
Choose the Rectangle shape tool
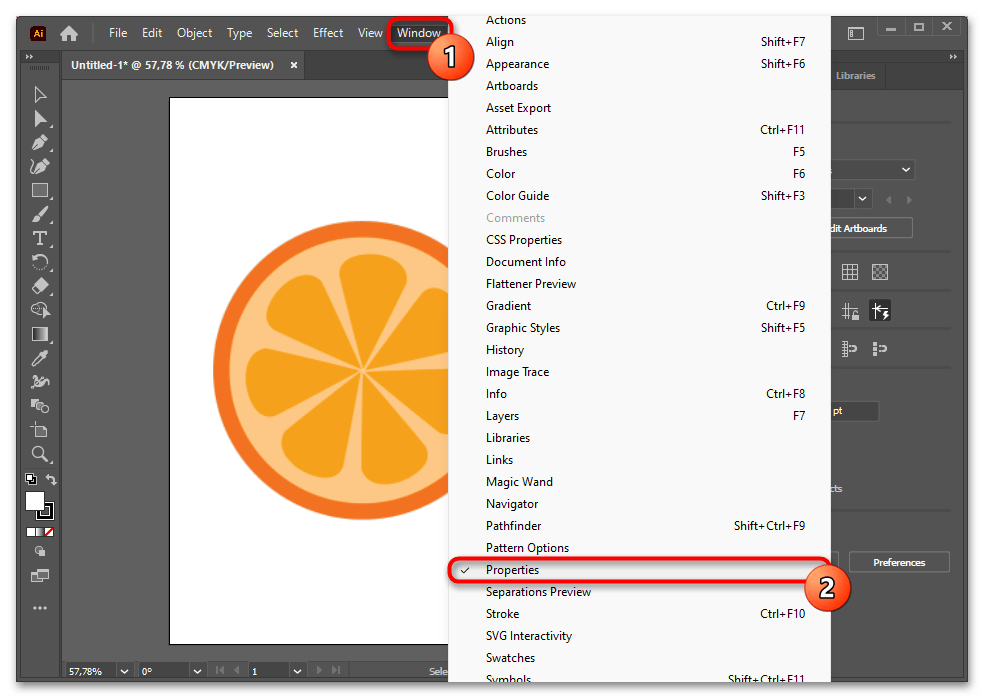pyautogui.click(x=40, y=190)
